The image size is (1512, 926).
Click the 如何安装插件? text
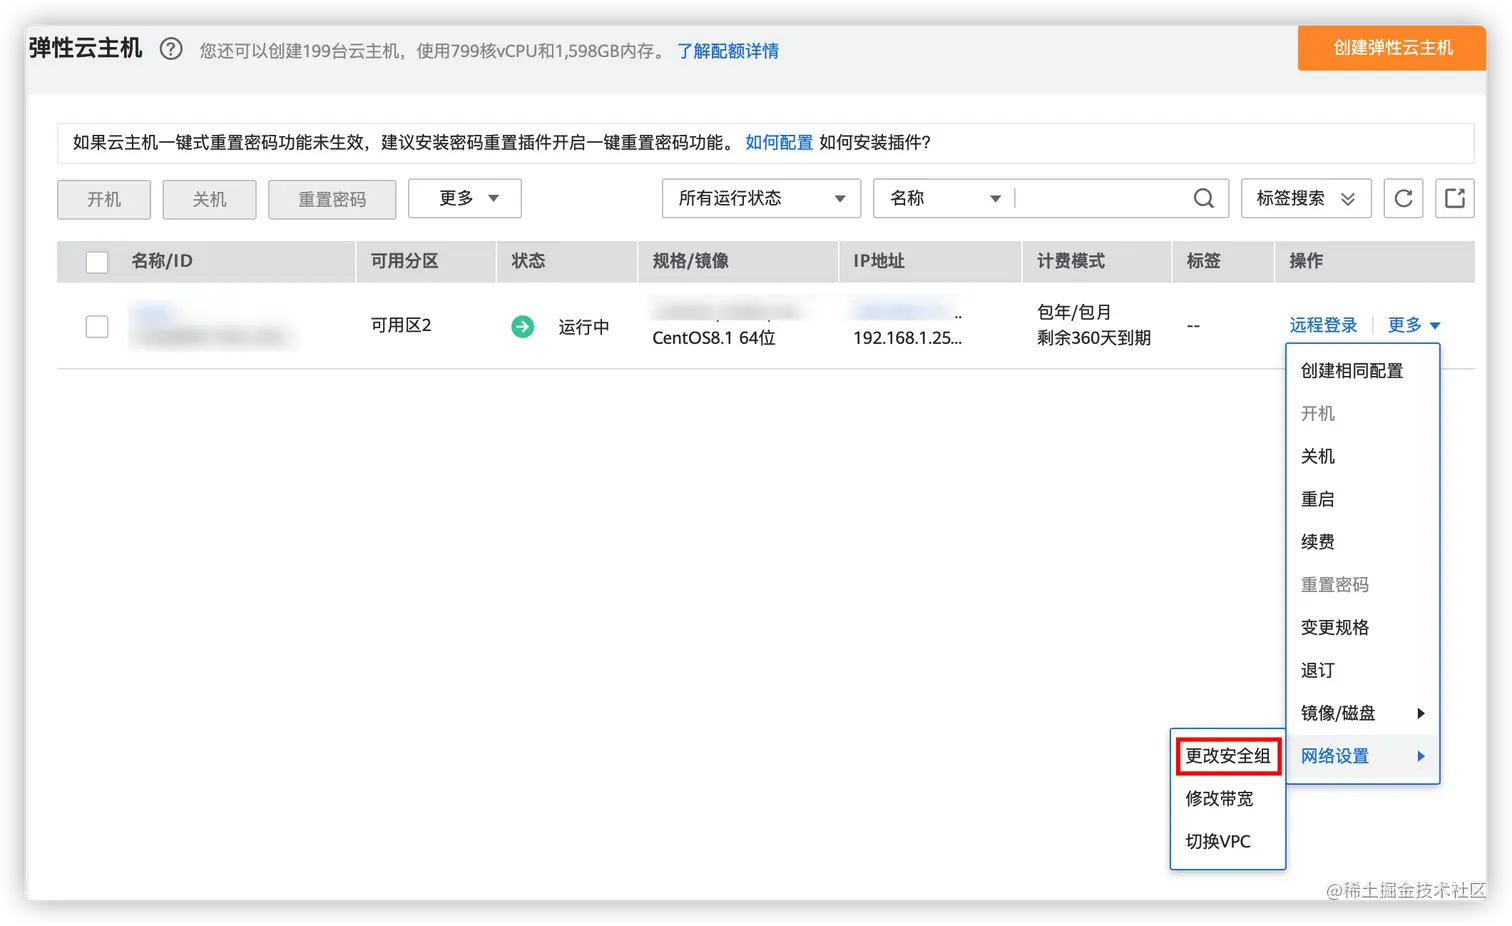click(875, 142)
